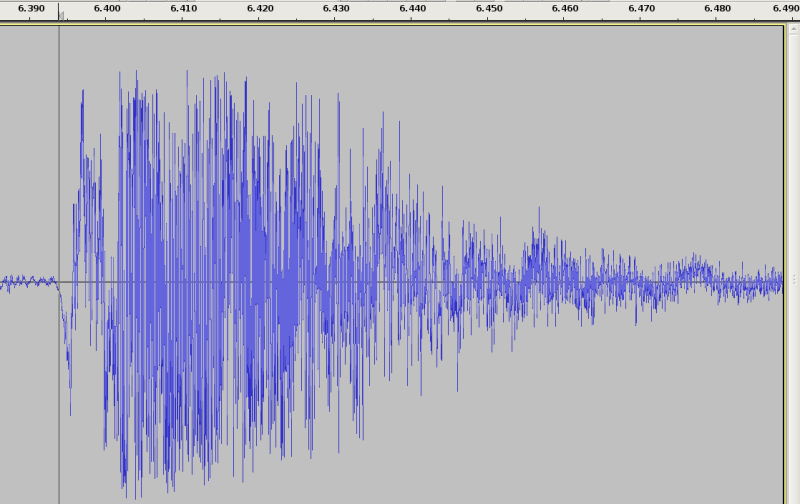Click the 6.430 mark on the timeline ruler
The image size is (800, 504).
coord(336,8)
